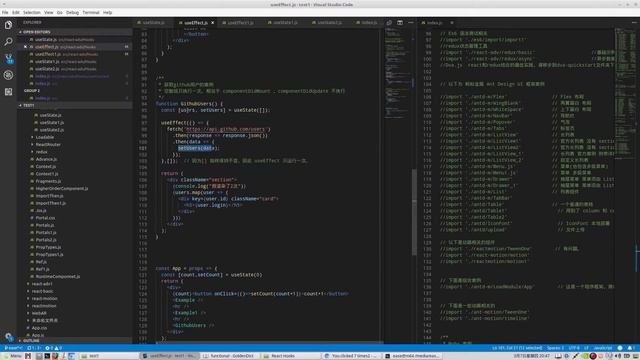Click the open changes icon in editor toolbar
This screenshot has width=640, height=360.
tap(389, 23)
